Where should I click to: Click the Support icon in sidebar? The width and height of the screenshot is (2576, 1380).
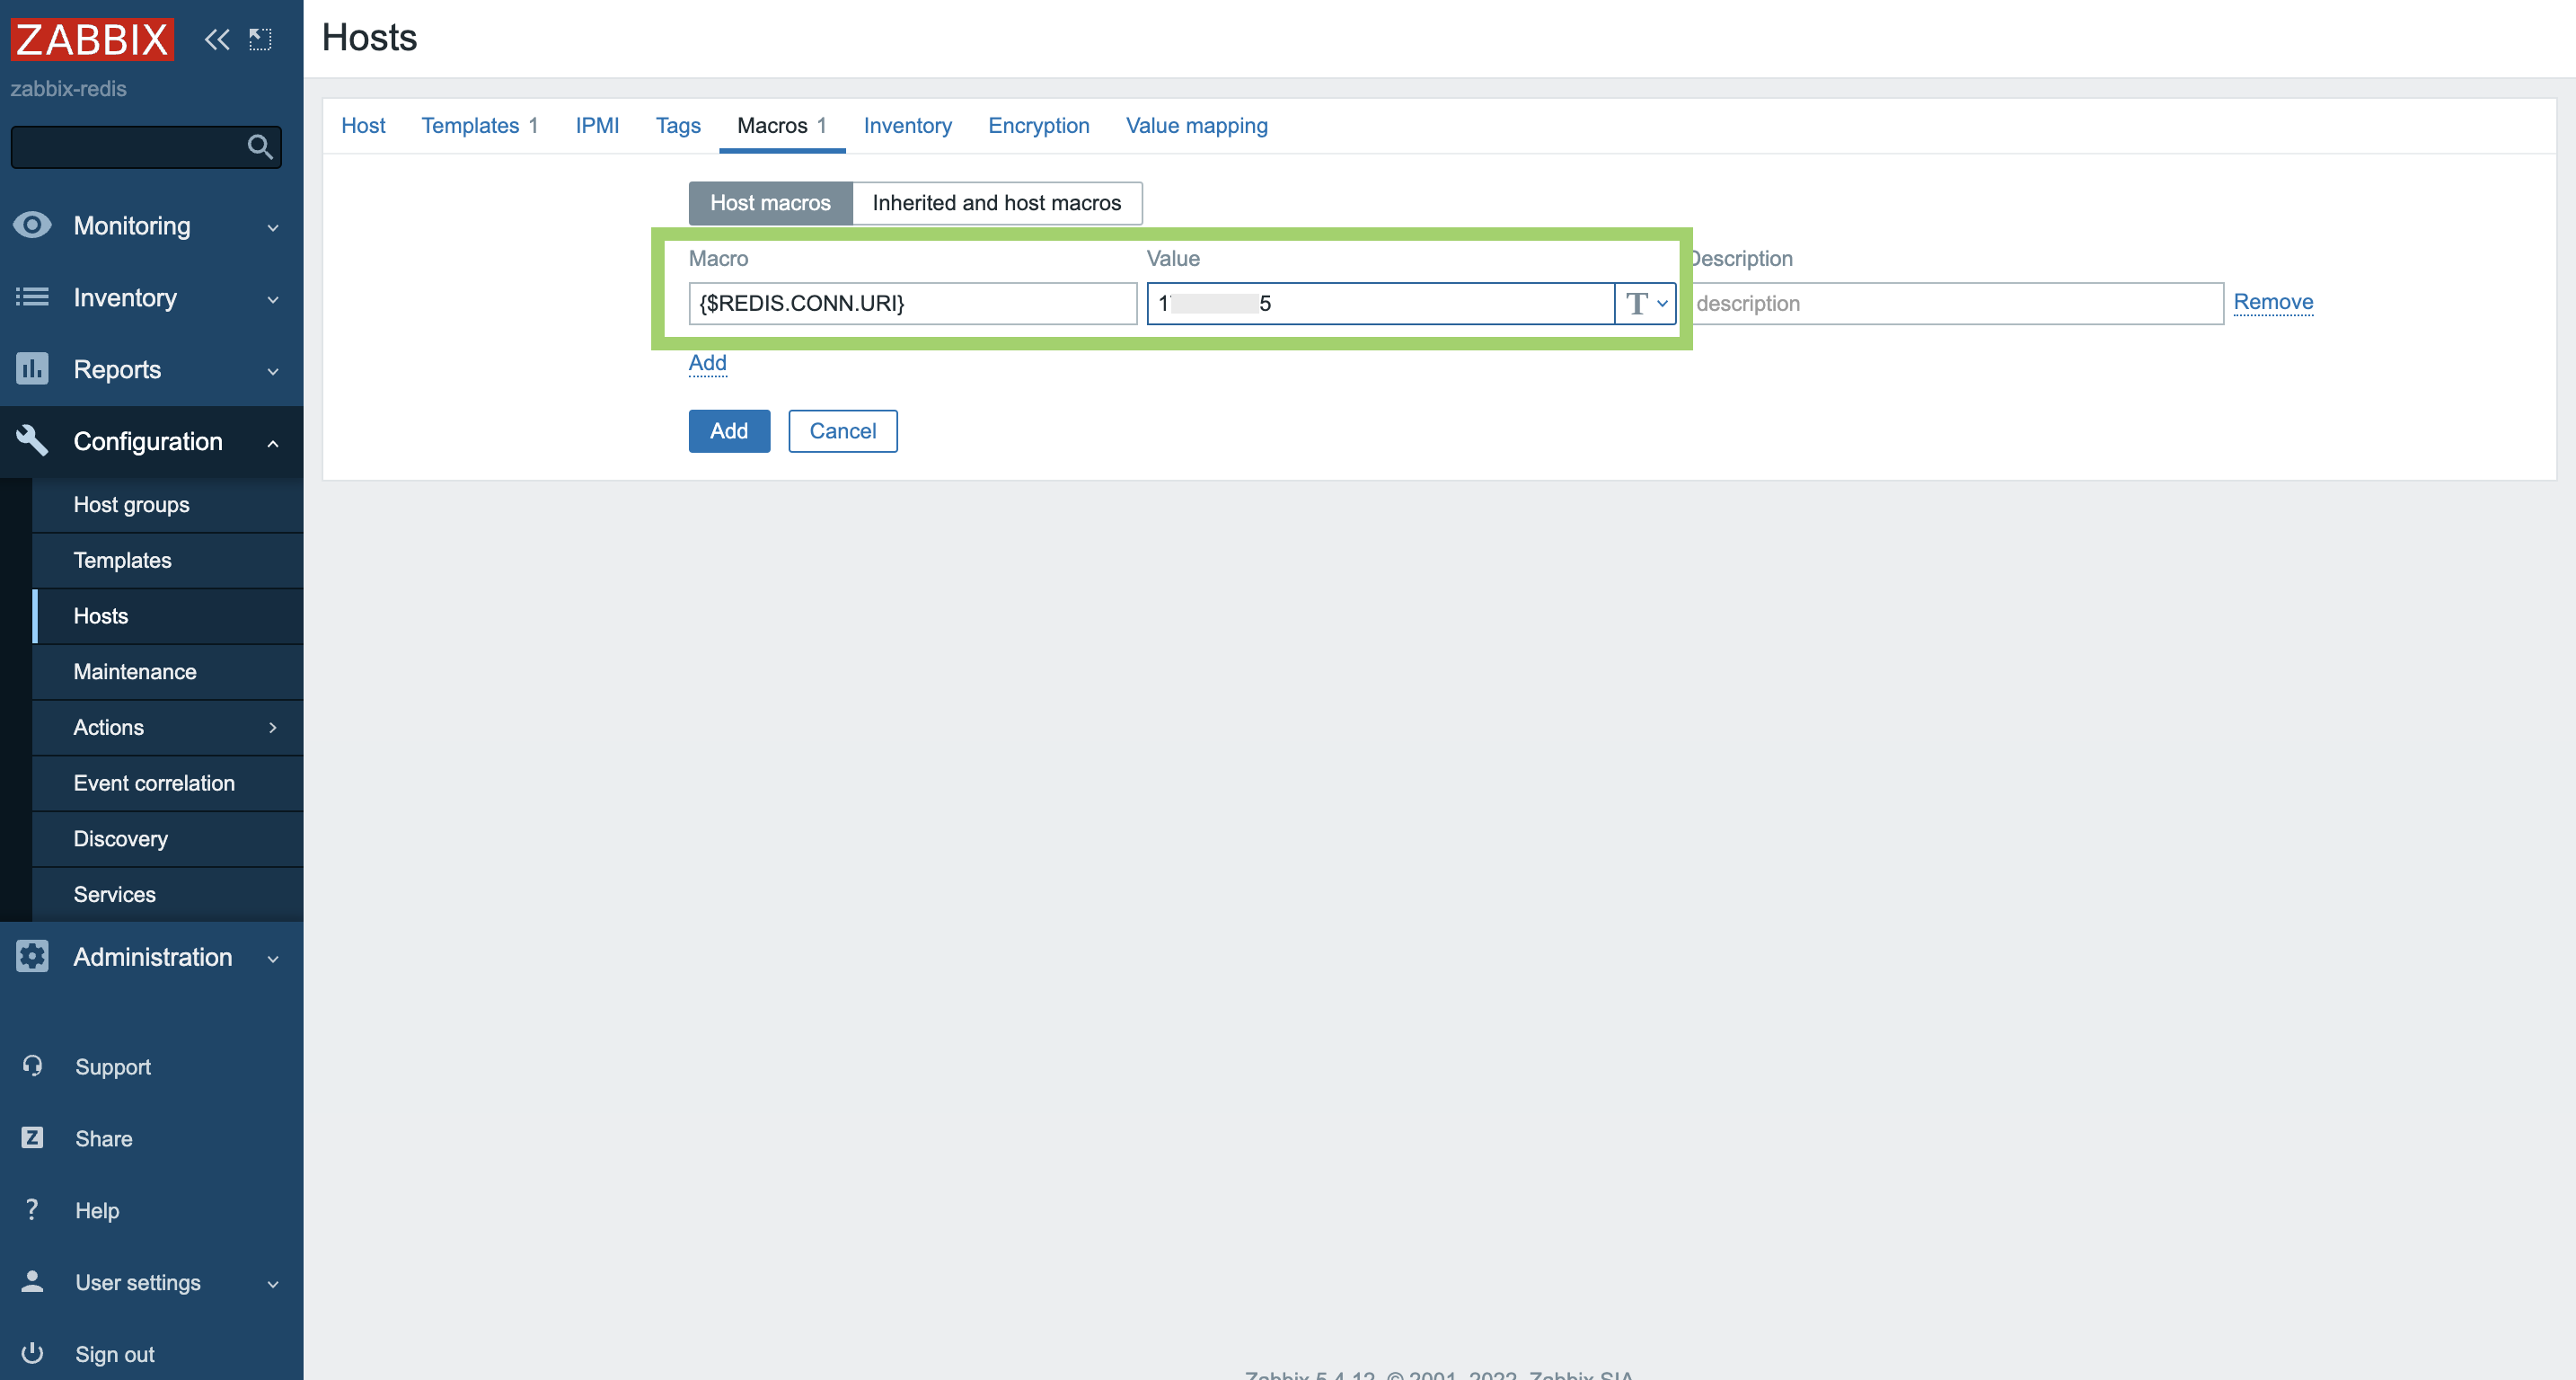[32, 1065]
